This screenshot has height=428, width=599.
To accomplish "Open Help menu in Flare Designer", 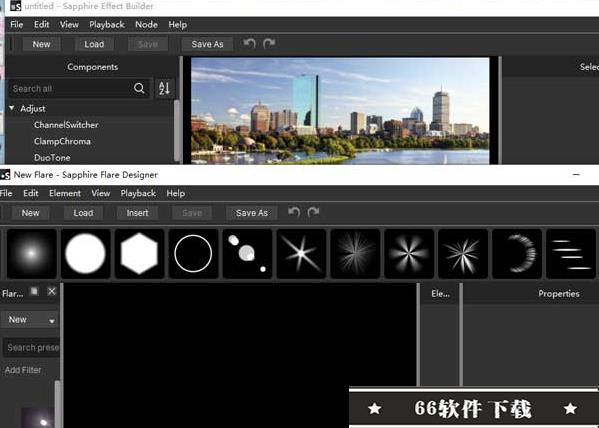I will pyautogui.click(x=176, y=193).
